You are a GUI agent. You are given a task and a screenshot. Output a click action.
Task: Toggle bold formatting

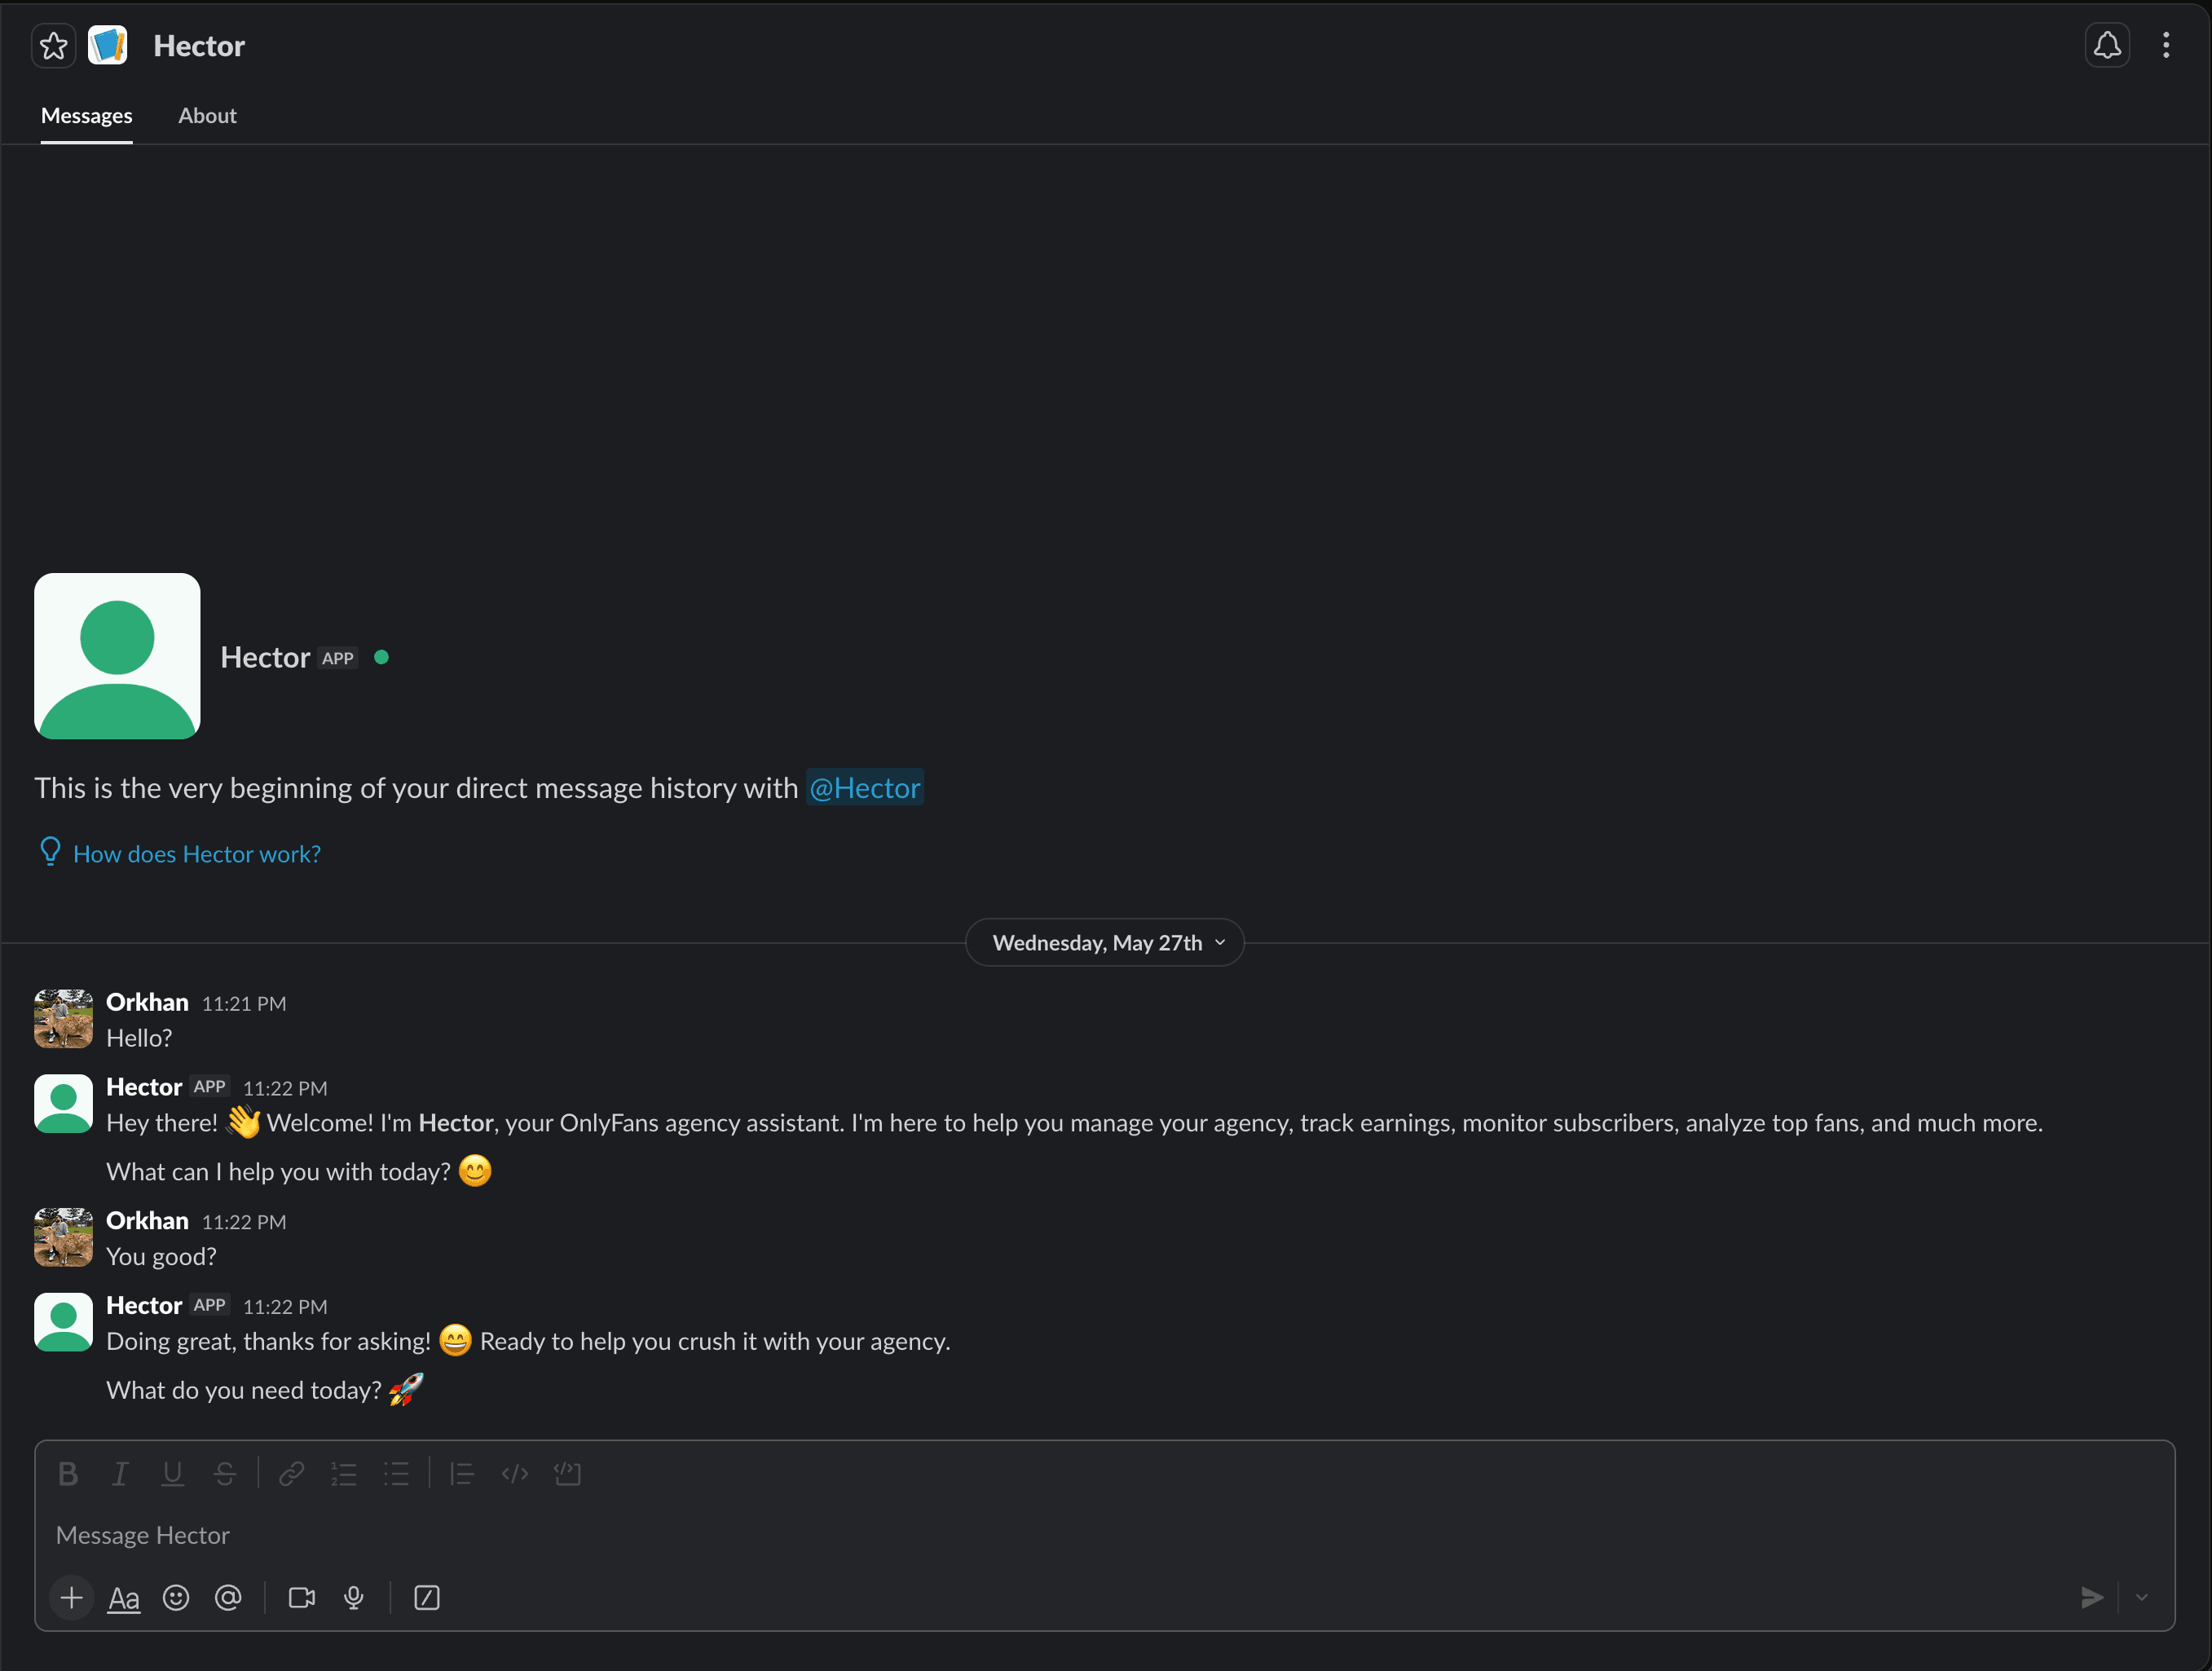tap(68, 1474)
